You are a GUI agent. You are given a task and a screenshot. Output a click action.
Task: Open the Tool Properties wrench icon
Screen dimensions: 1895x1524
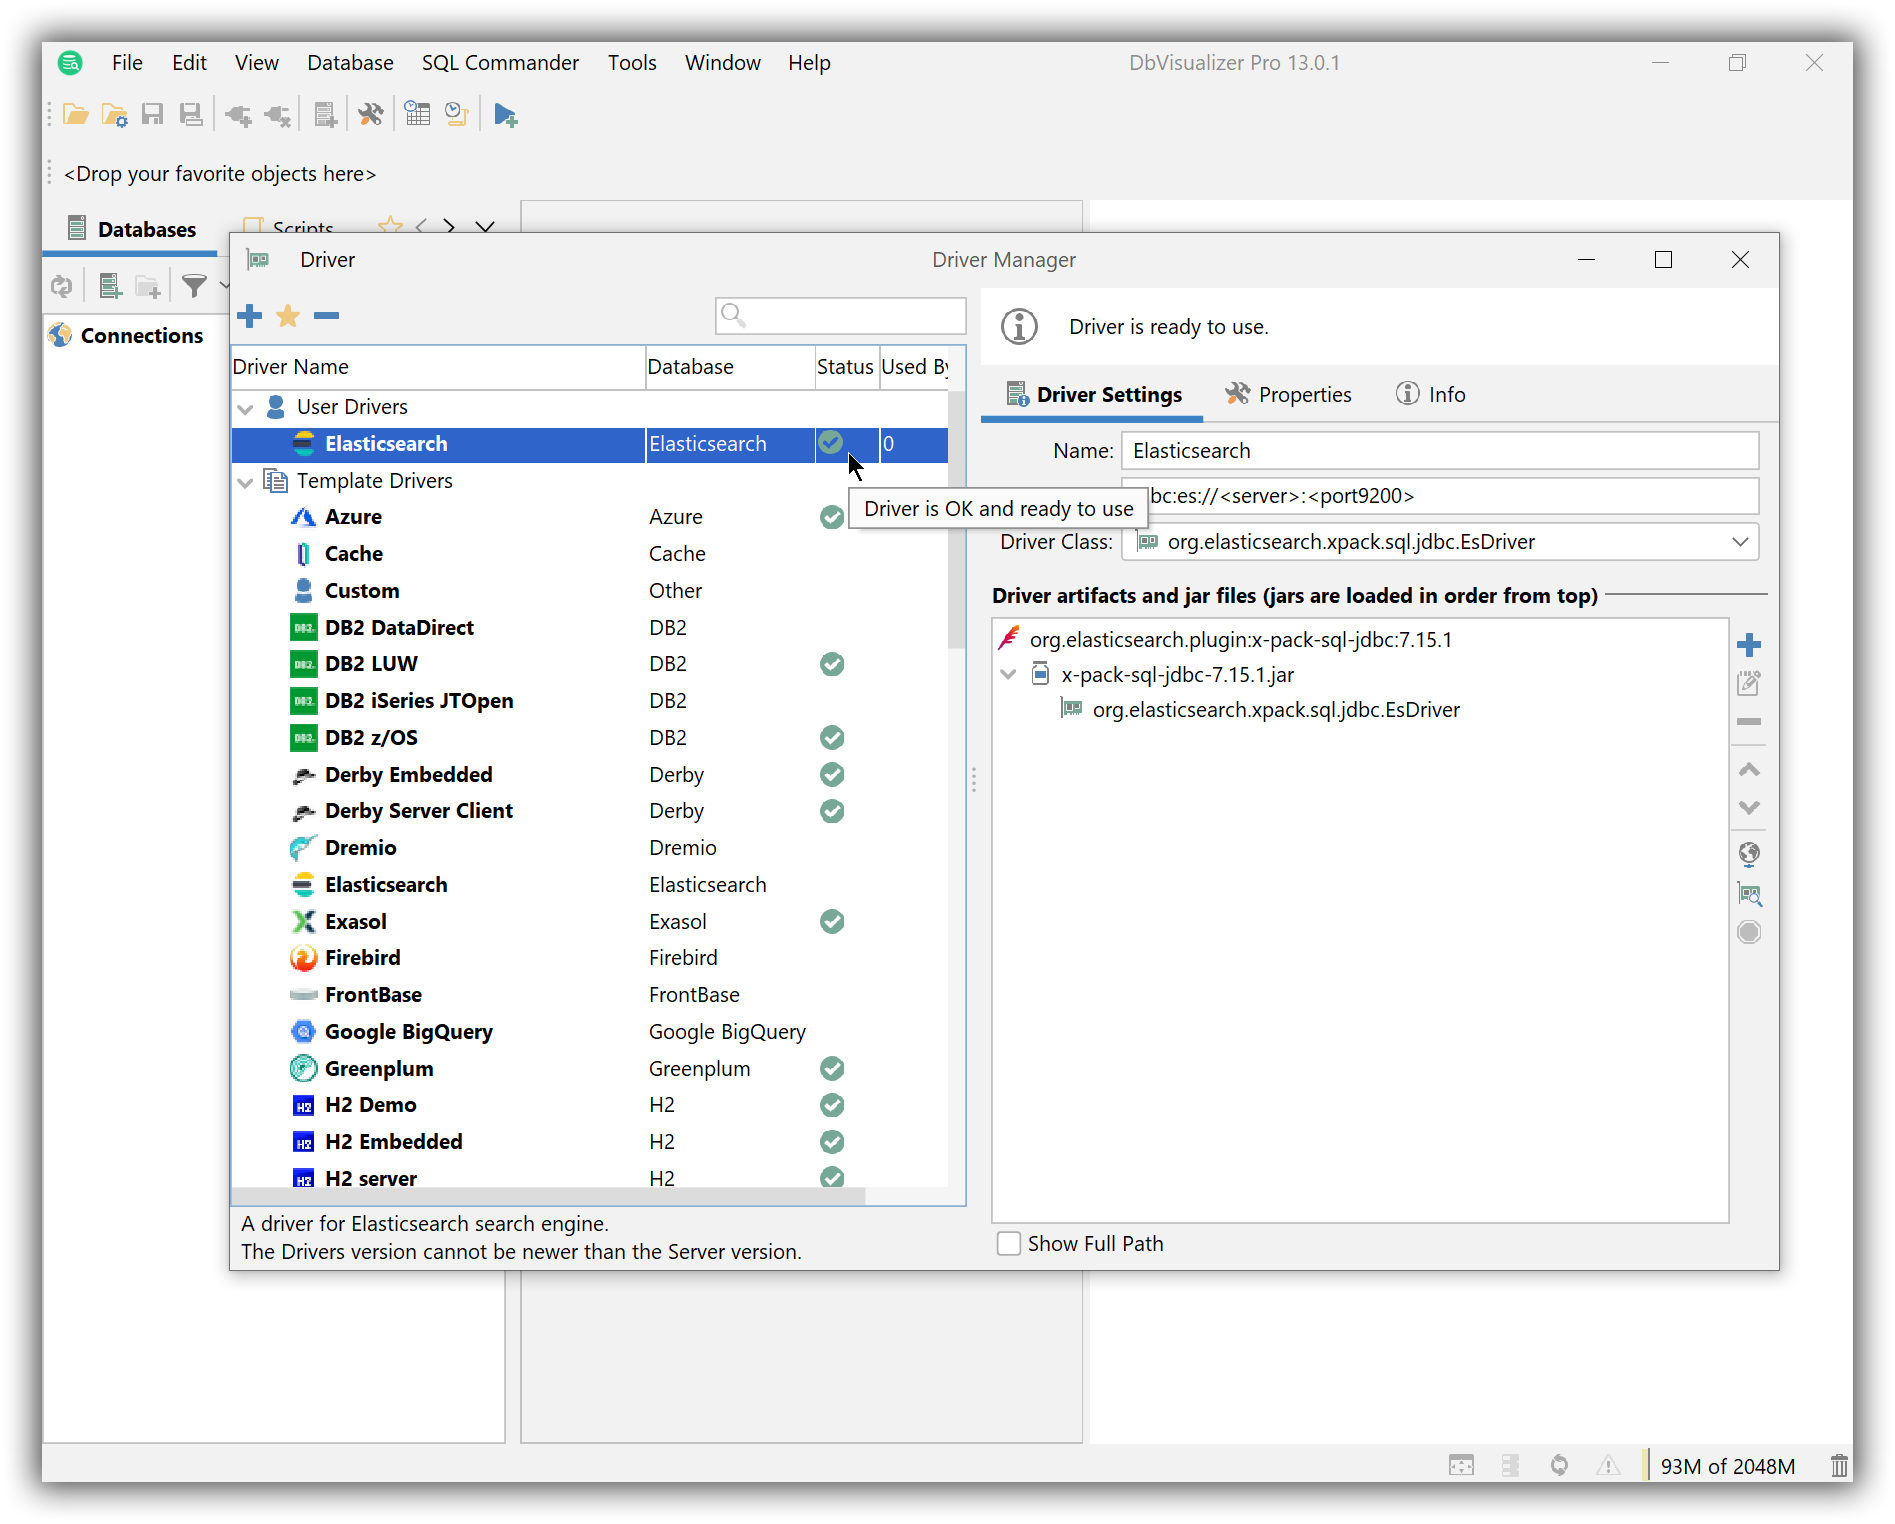(371, 114)
